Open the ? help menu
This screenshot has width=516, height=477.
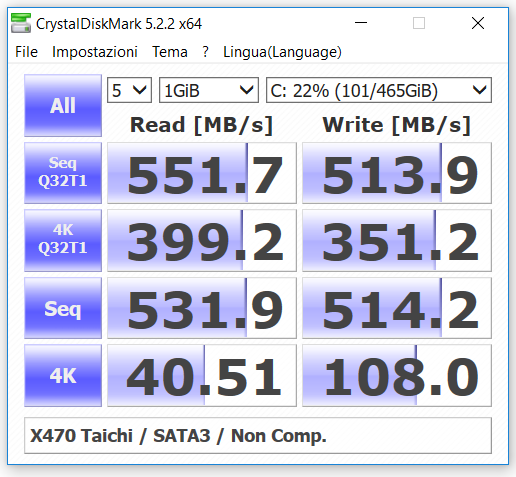coord(205,52)
